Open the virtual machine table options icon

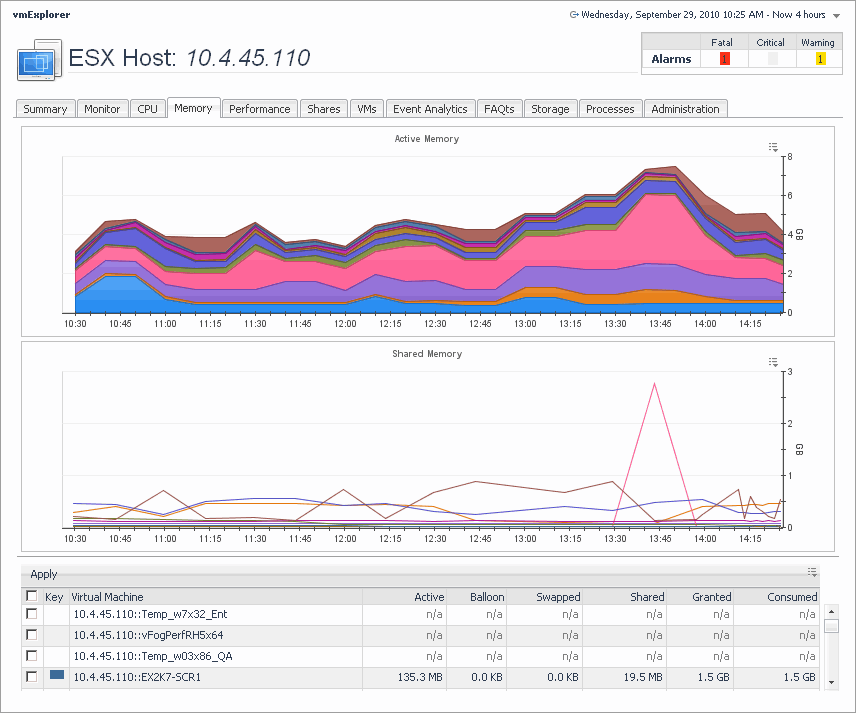click(813, 573)
